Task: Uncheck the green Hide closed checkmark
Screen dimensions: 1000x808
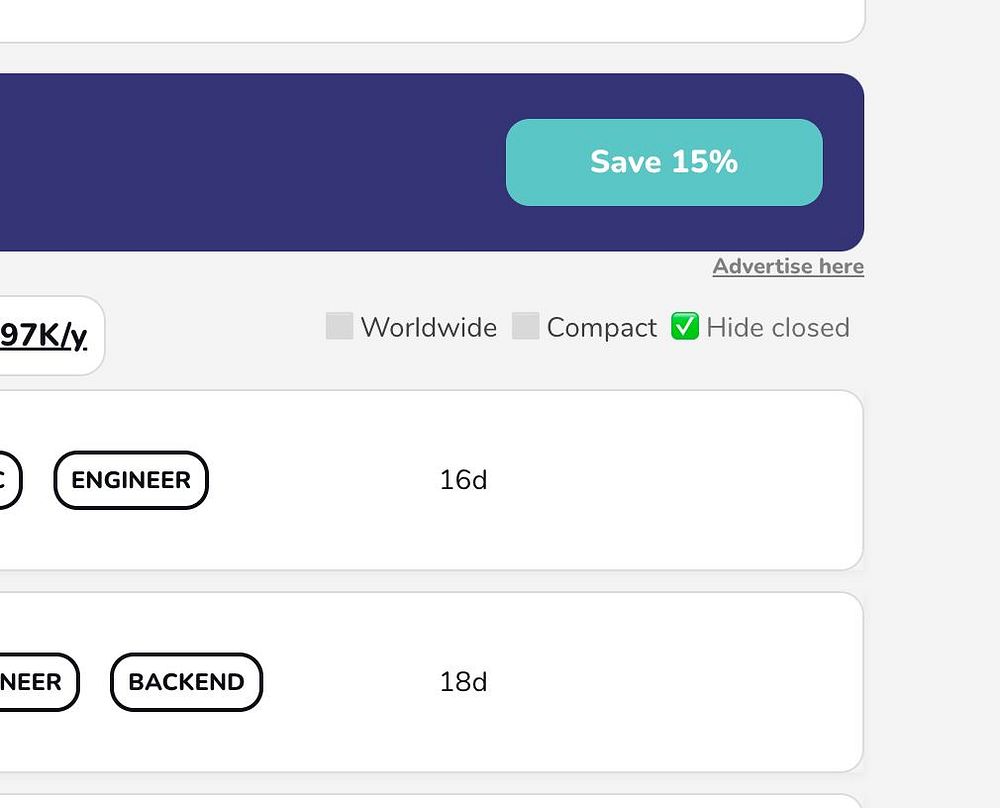Action: point(684,326)
